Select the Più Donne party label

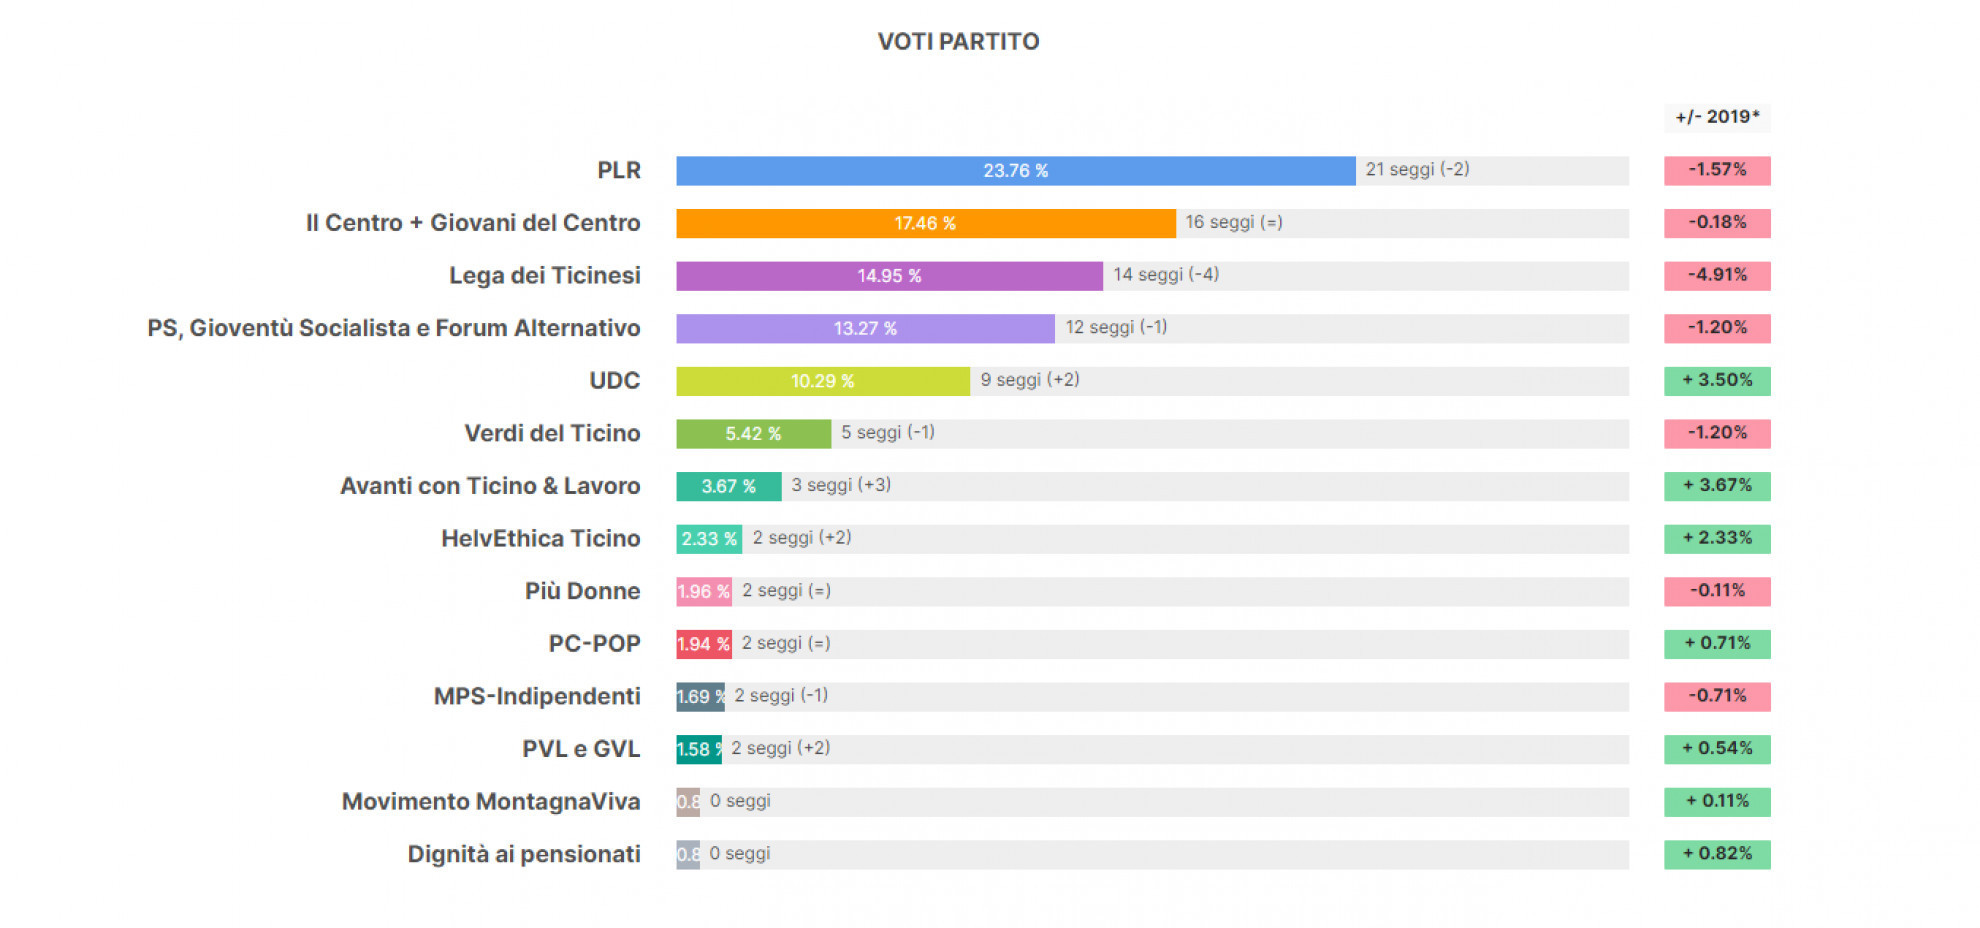582,591
